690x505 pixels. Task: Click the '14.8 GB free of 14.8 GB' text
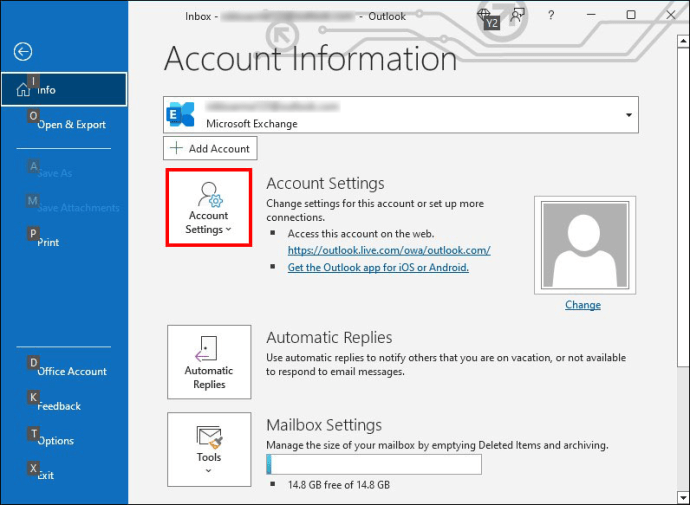pos(339,485)
